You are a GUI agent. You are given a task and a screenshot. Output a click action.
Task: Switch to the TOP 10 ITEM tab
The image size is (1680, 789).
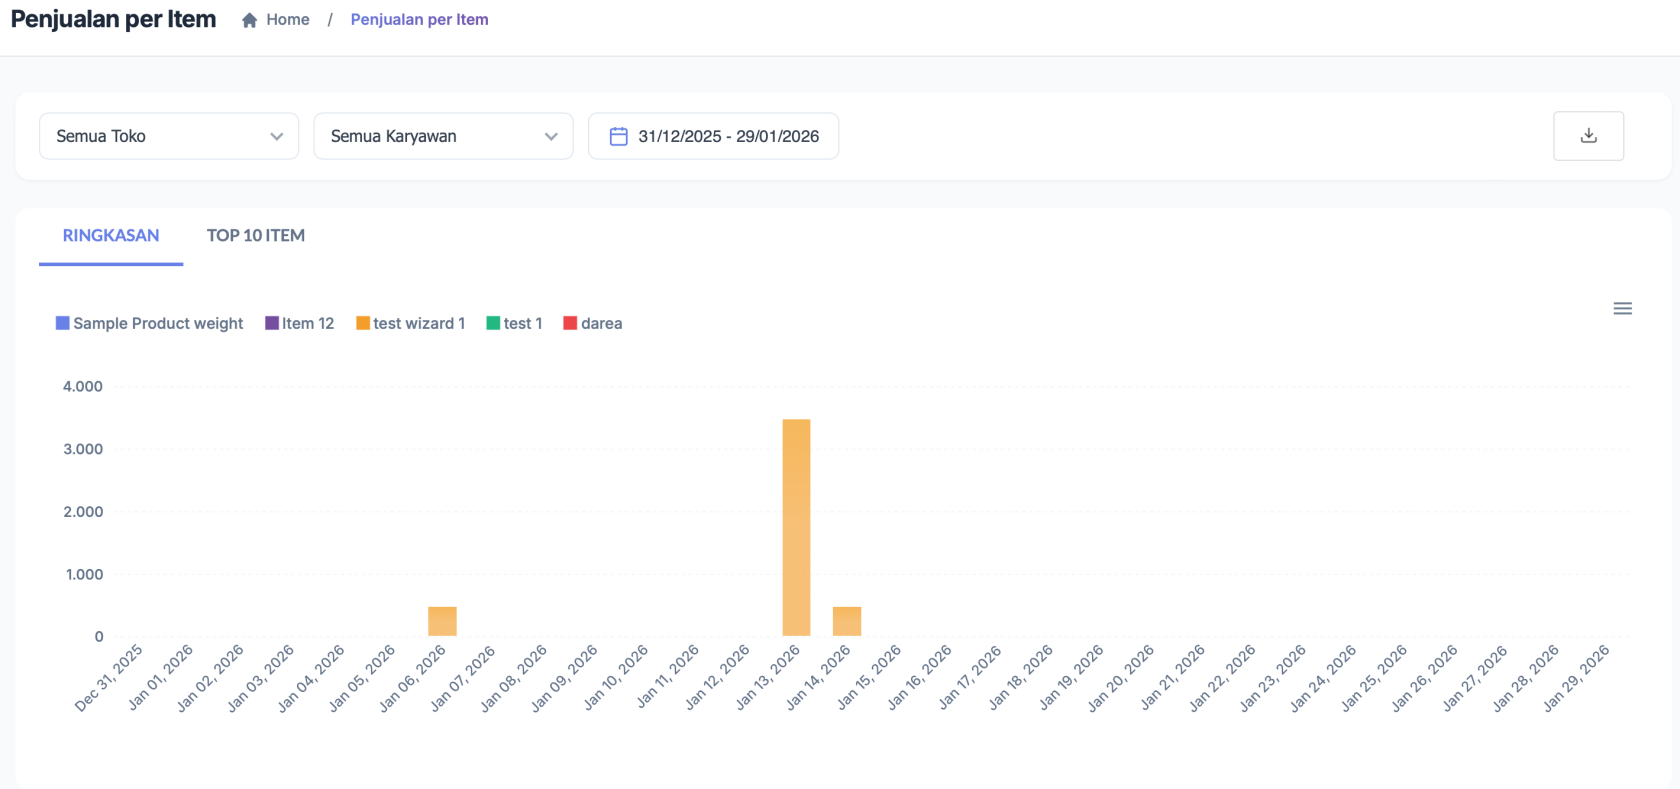256,236
